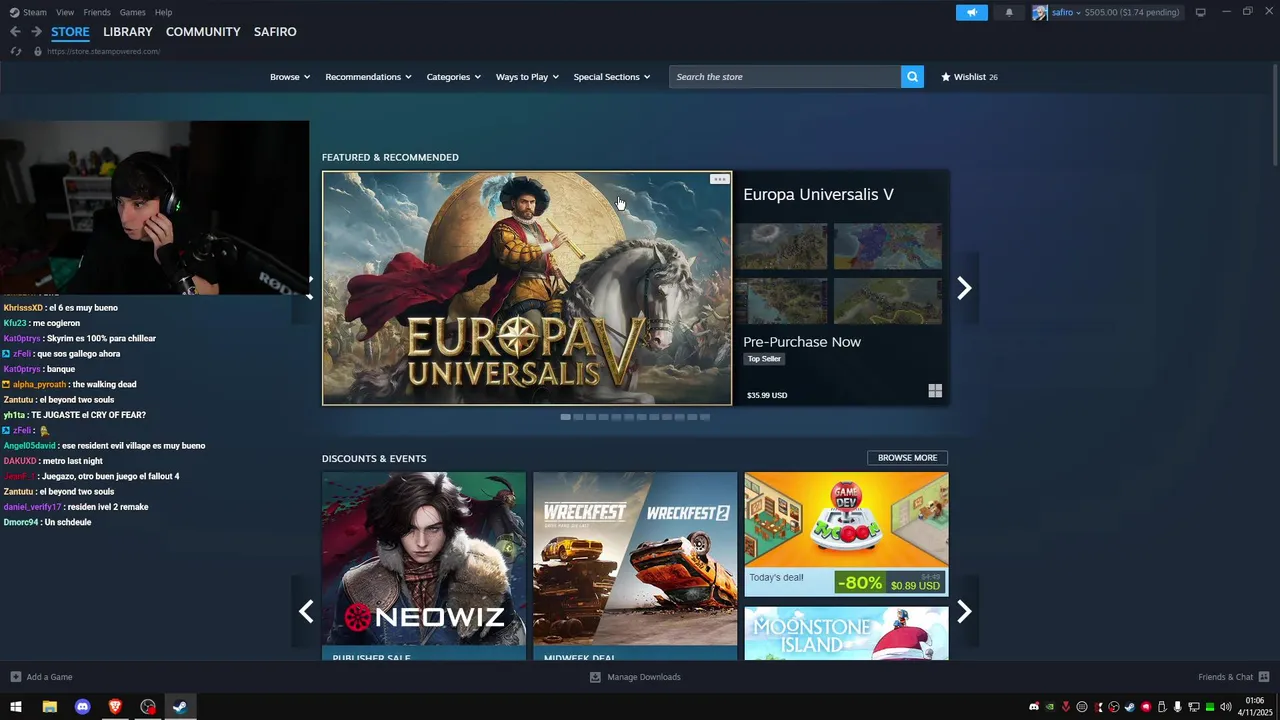Click the $35.99 USD price
Screen dimensions: 1280x720
(767, 395)
